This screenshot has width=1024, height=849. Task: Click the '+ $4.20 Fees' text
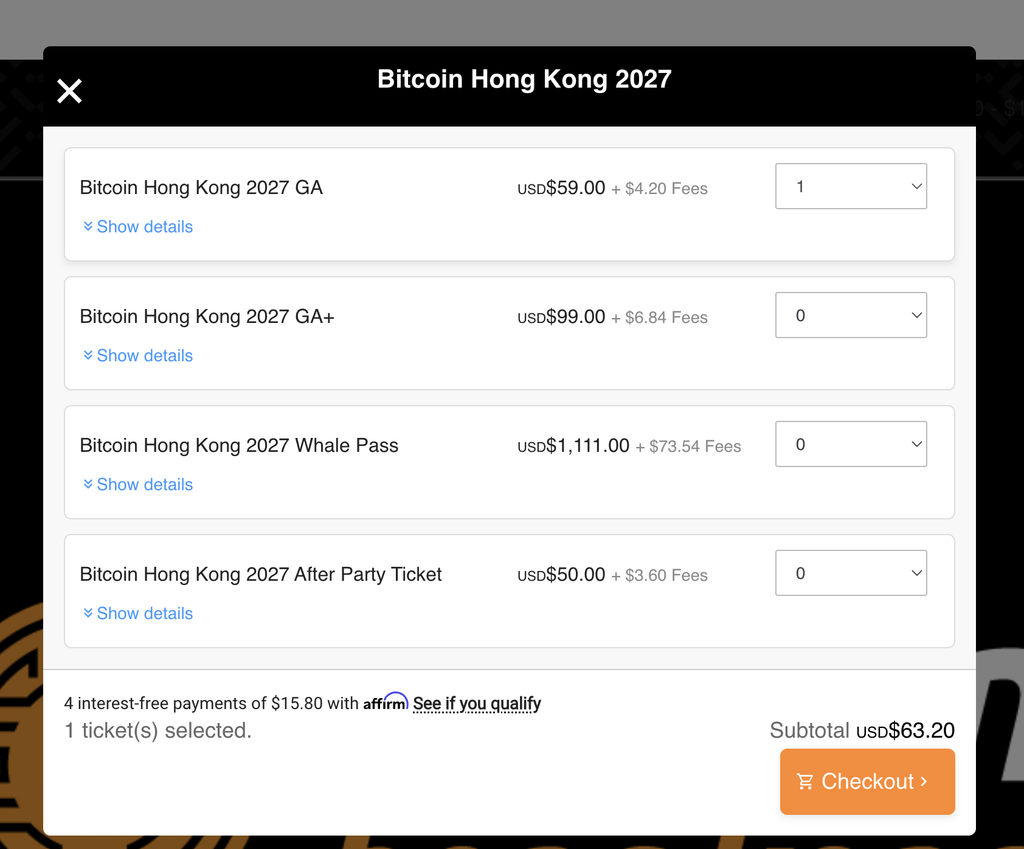(x=660, y=189)
